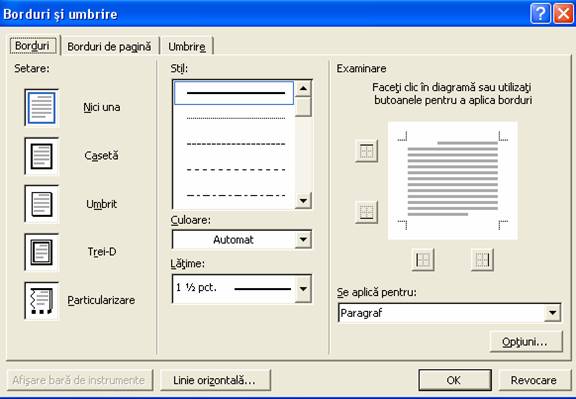Select the Nici una border setting icon
Viewport: 576px width, 399px height.
pyautogui.click(x=42, y=108)
